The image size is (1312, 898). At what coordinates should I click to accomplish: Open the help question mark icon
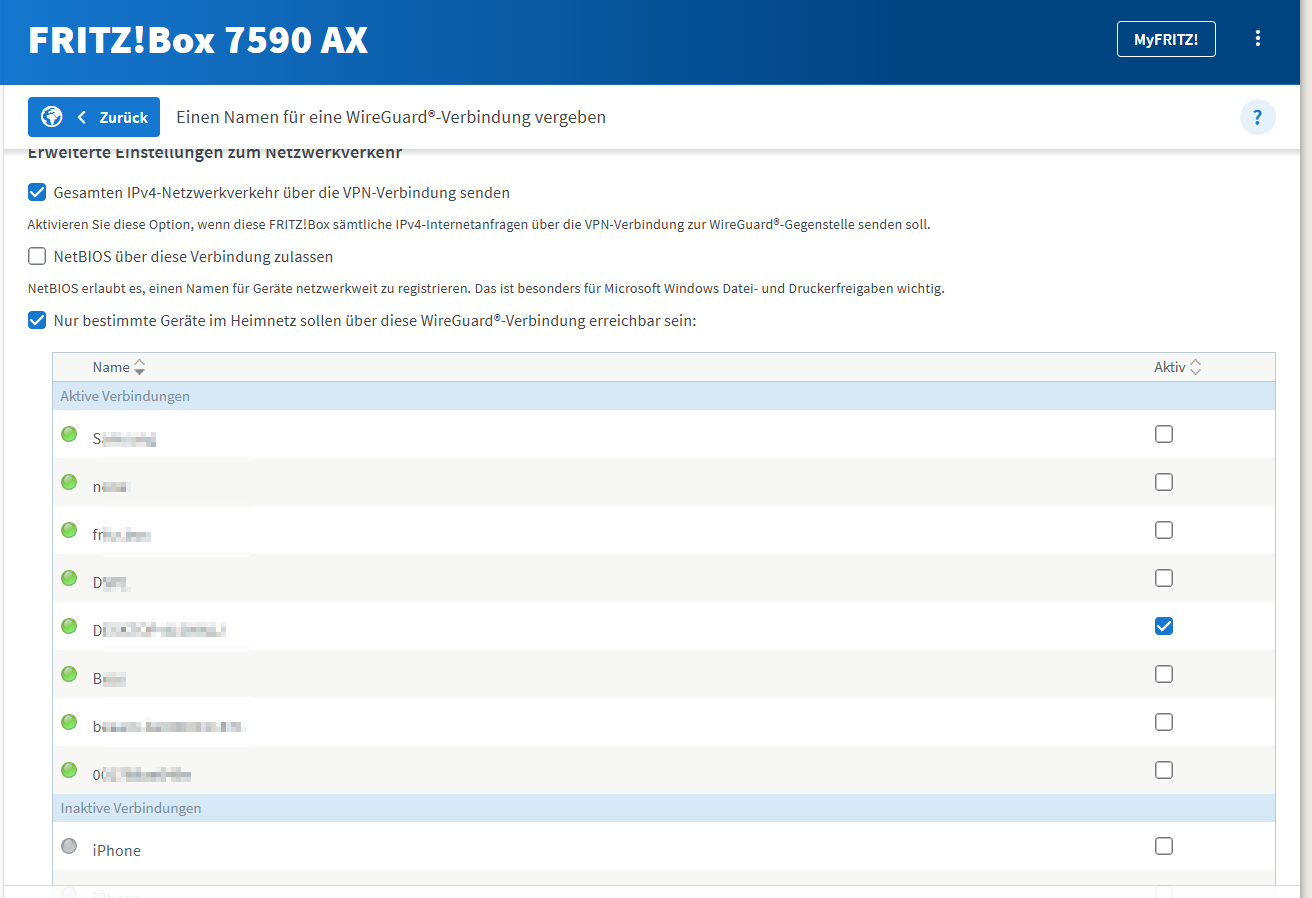coord(1257,117)
